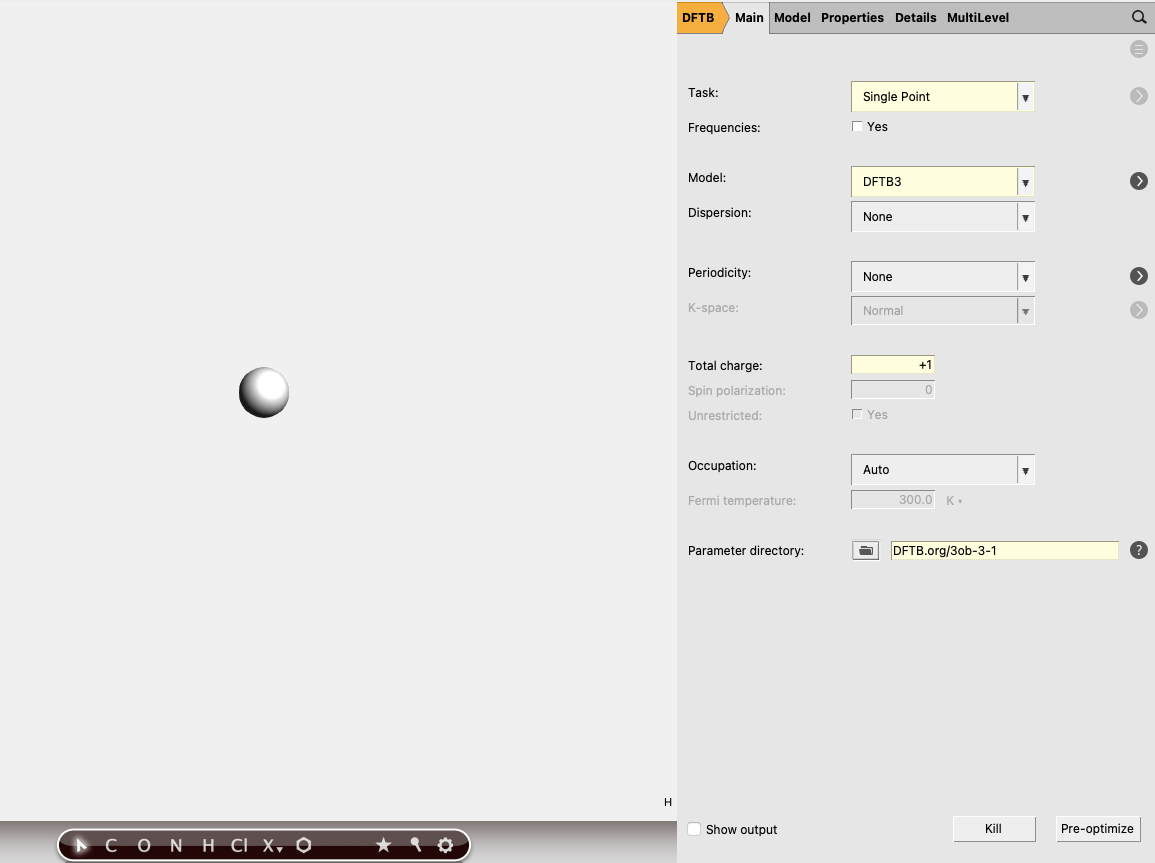Image resolution: width=1155 pixels, height=863 pixels.
Task: Toggle the Show output checkbox
Action: [694, 829]
